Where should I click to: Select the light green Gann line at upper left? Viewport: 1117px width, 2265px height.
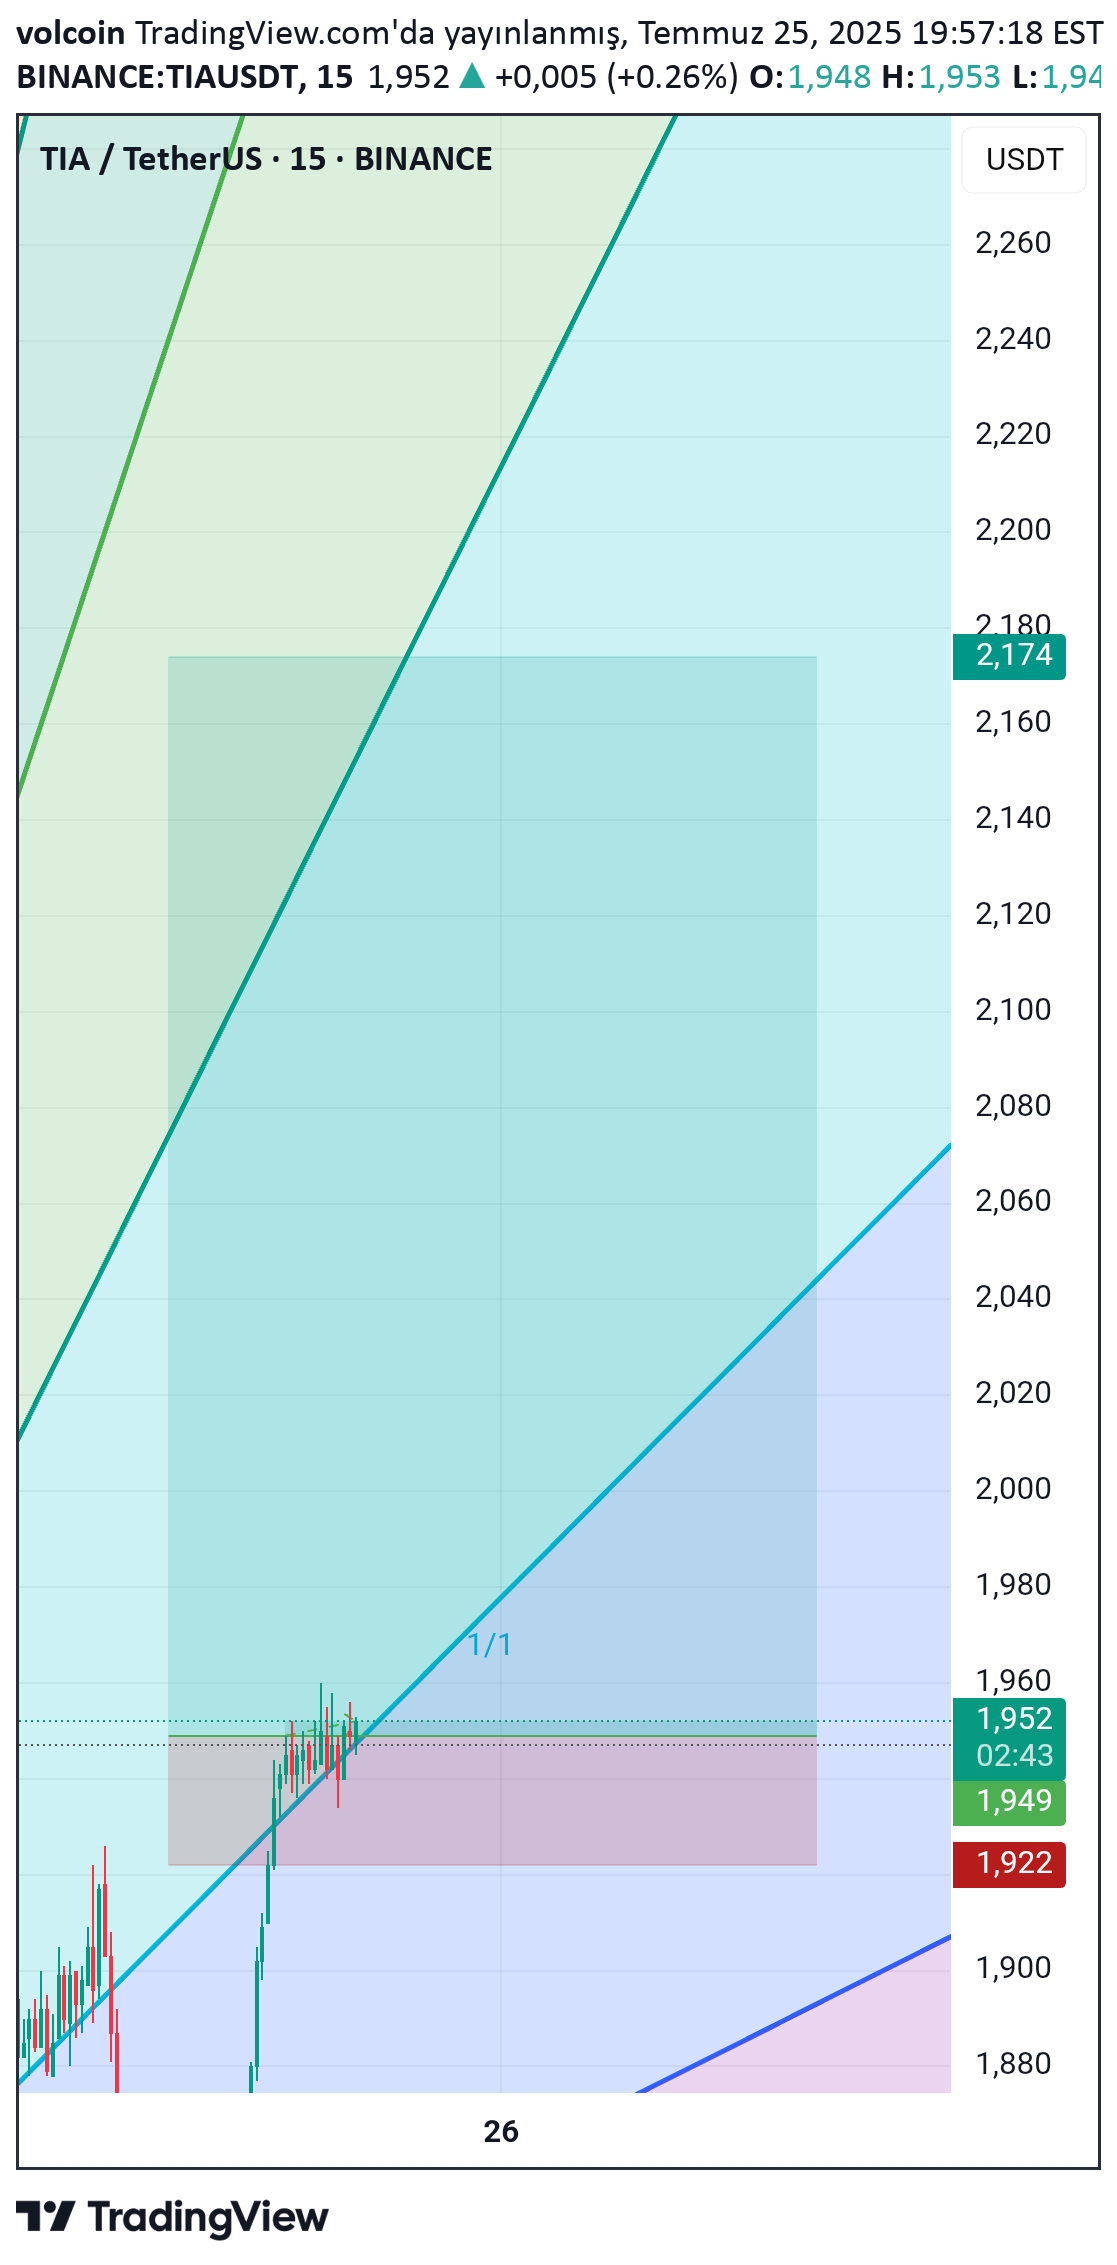(x=130, y=455)
